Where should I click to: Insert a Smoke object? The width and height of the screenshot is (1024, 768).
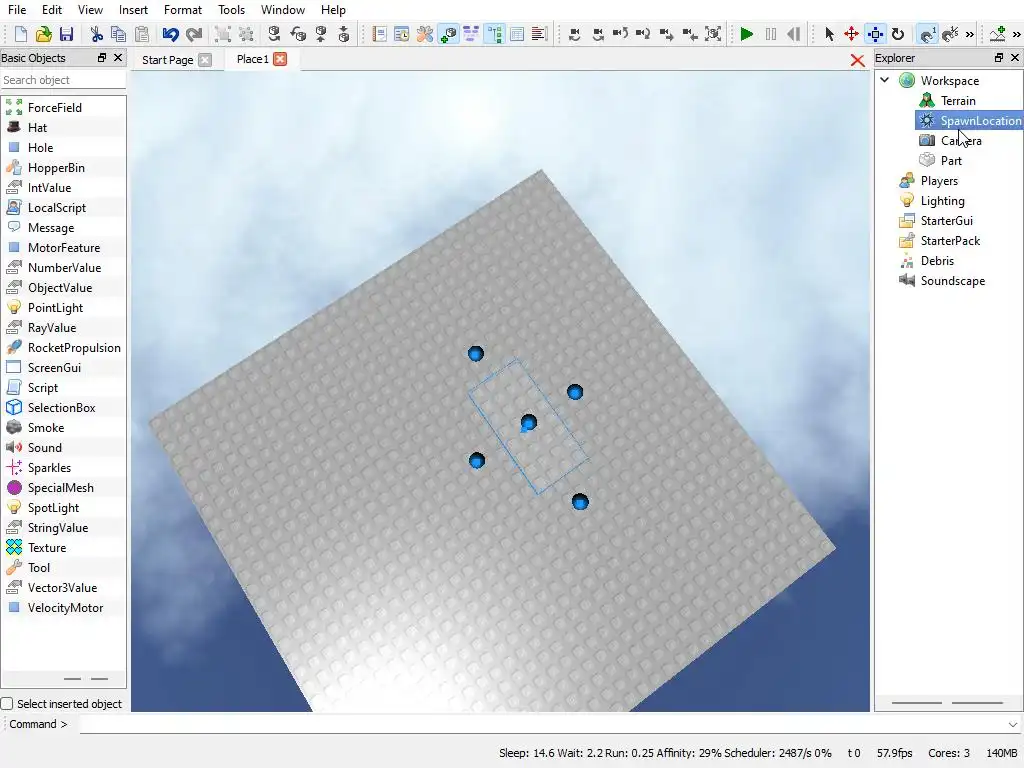pos(46,428)
